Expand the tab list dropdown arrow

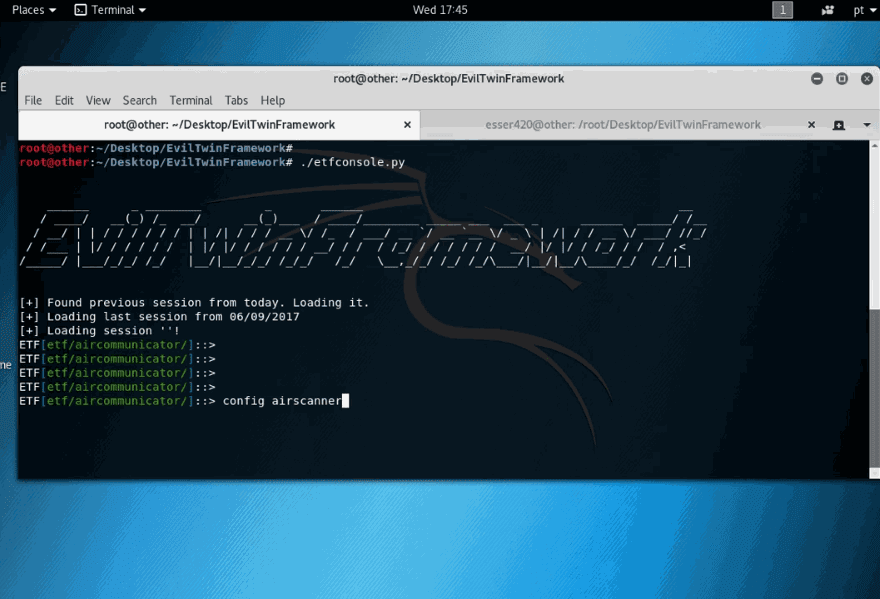tap(867, 125)
